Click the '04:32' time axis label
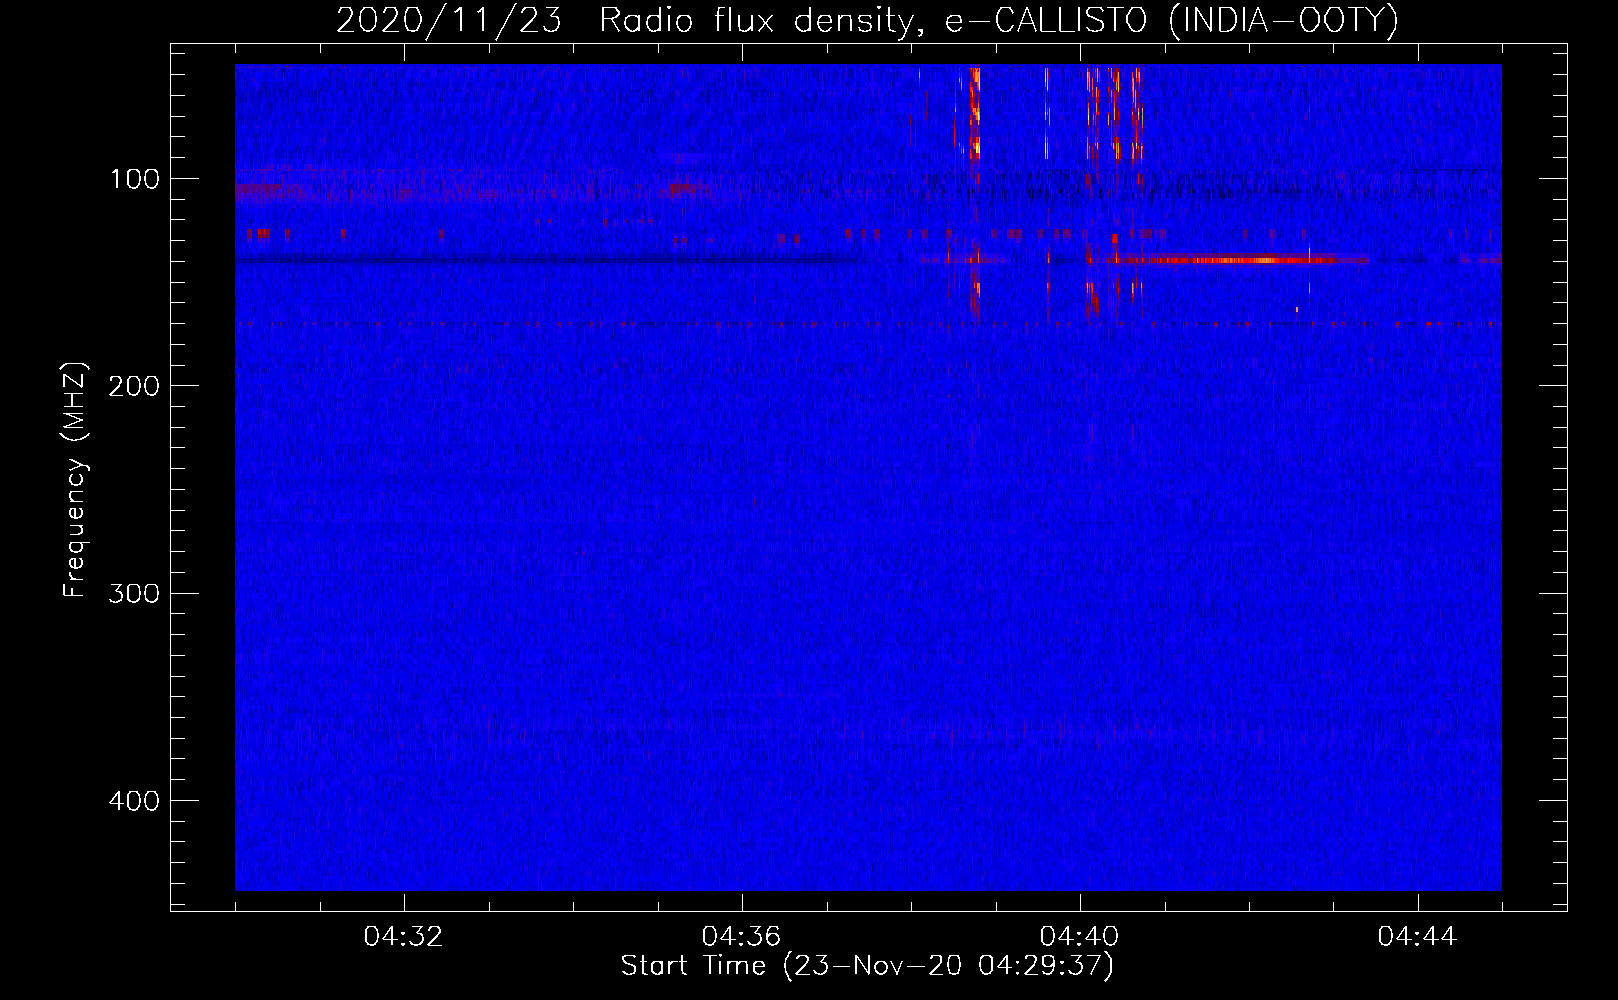Viewport: 1618px width, 1000px height. (403, 937)
